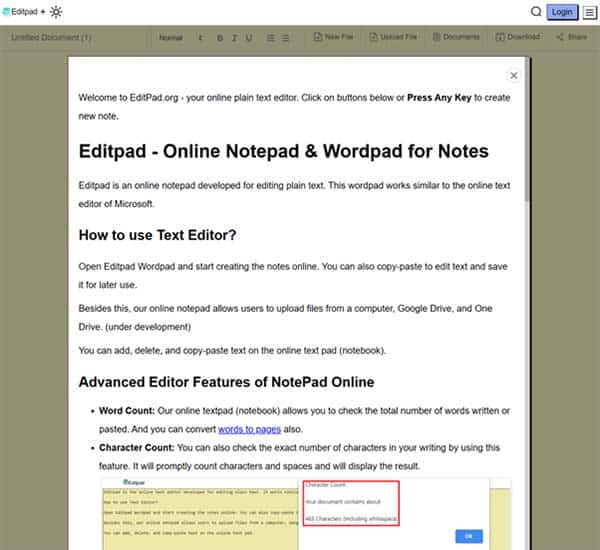Click the Download toolbar button
The width and height of the screenshot is (600, 550).
pos(518,37)
